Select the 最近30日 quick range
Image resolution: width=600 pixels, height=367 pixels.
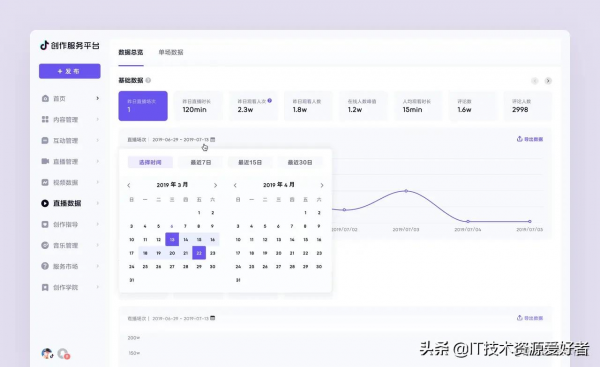(300, 162)
